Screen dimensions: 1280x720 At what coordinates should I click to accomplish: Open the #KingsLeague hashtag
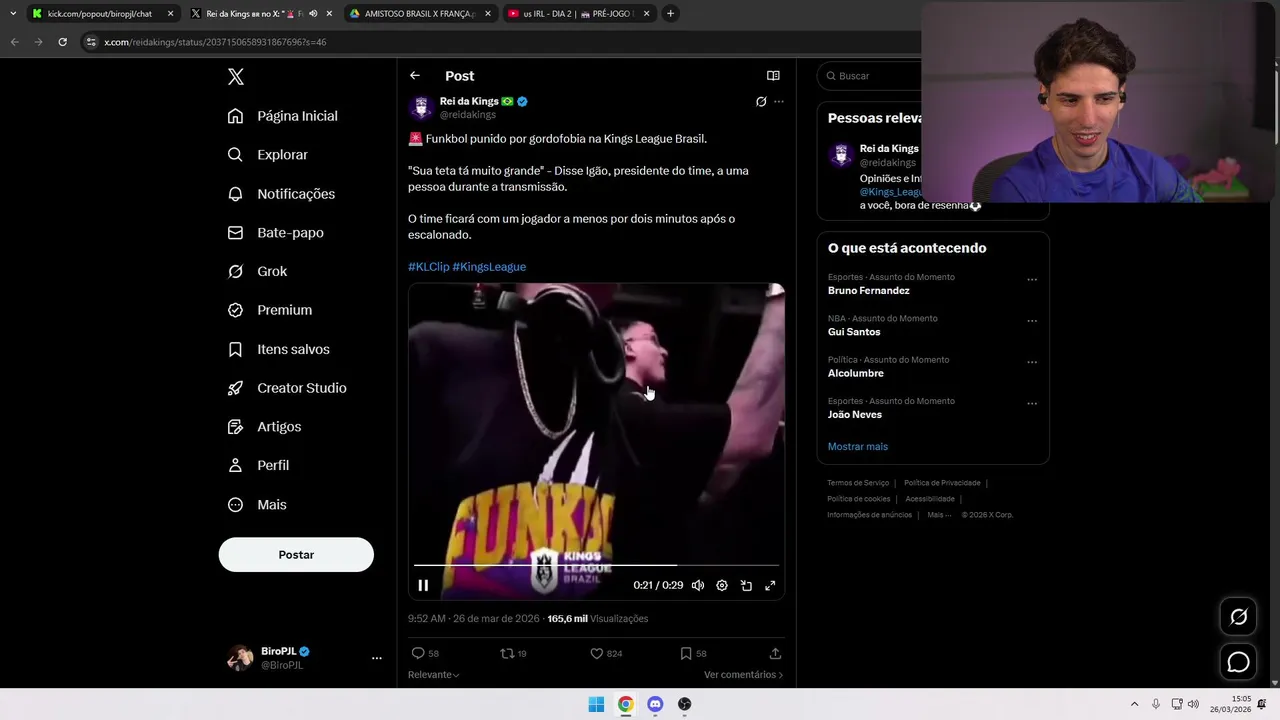tap(489, 267)
